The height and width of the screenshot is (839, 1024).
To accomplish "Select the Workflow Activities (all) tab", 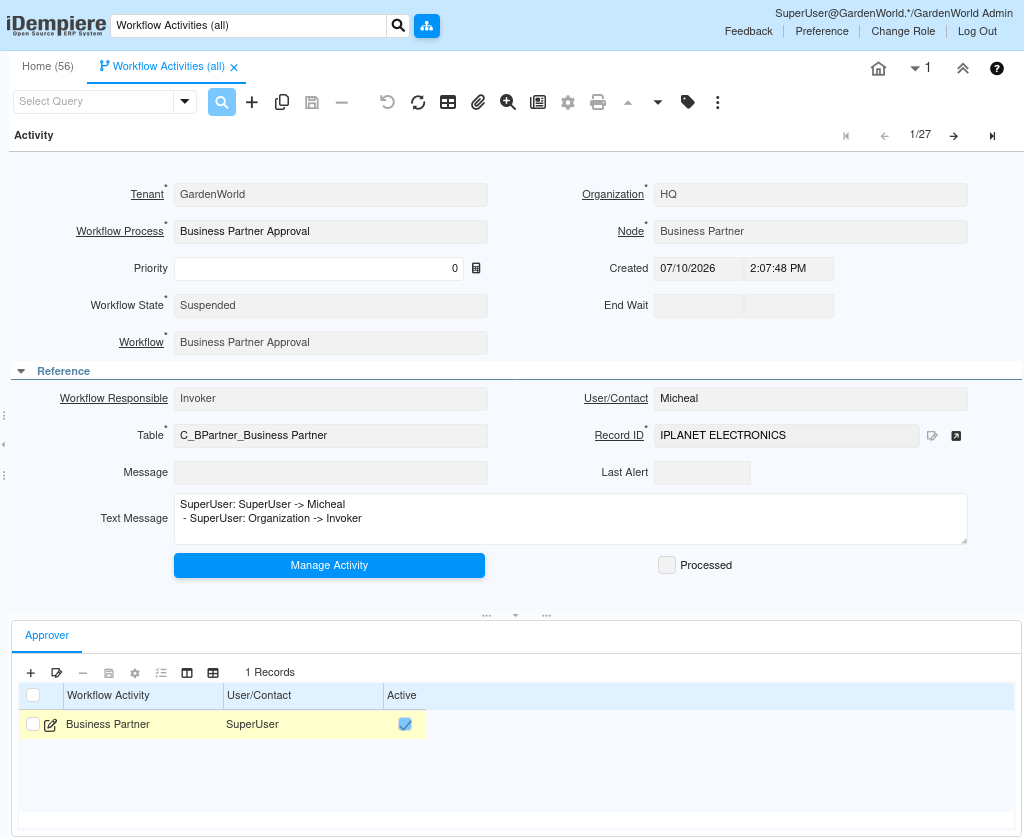I will [x=168, y=67].
